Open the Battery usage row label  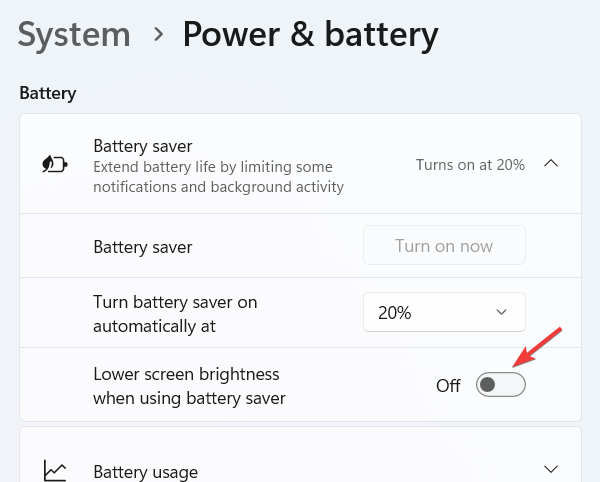click(x=145, y=471)
